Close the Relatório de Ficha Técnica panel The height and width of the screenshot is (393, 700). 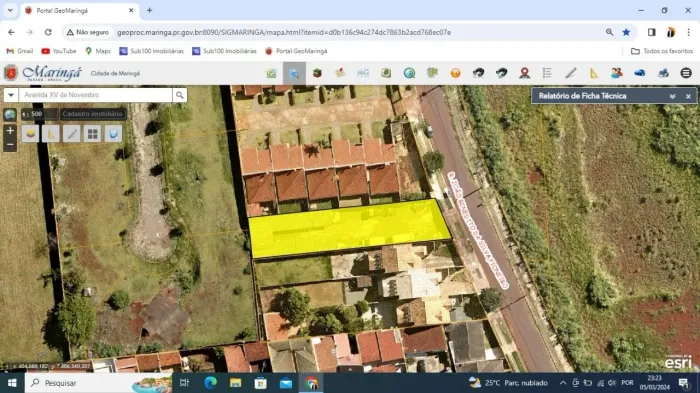[688, 96]
